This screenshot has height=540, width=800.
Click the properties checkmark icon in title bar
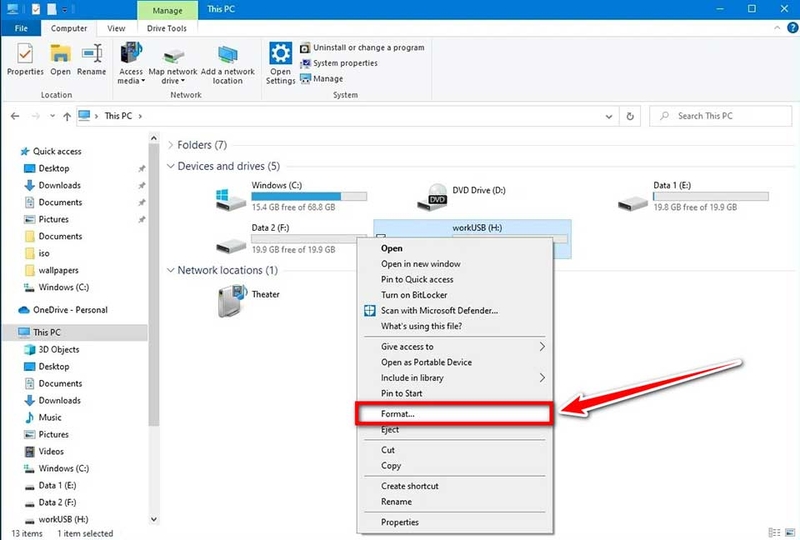(35, 9)
